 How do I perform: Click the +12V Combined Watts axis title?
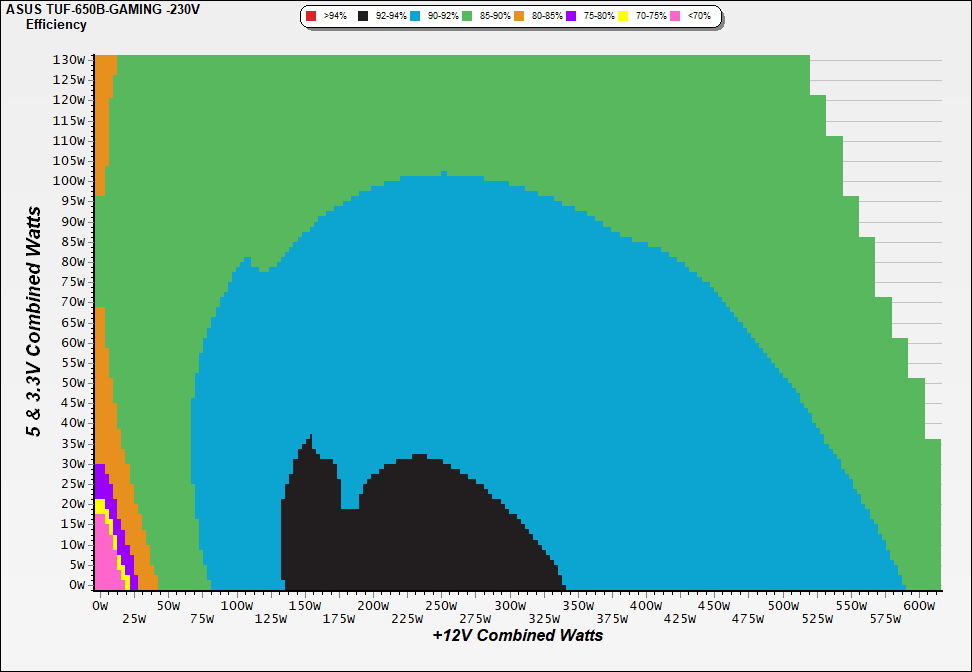point(517,635)
